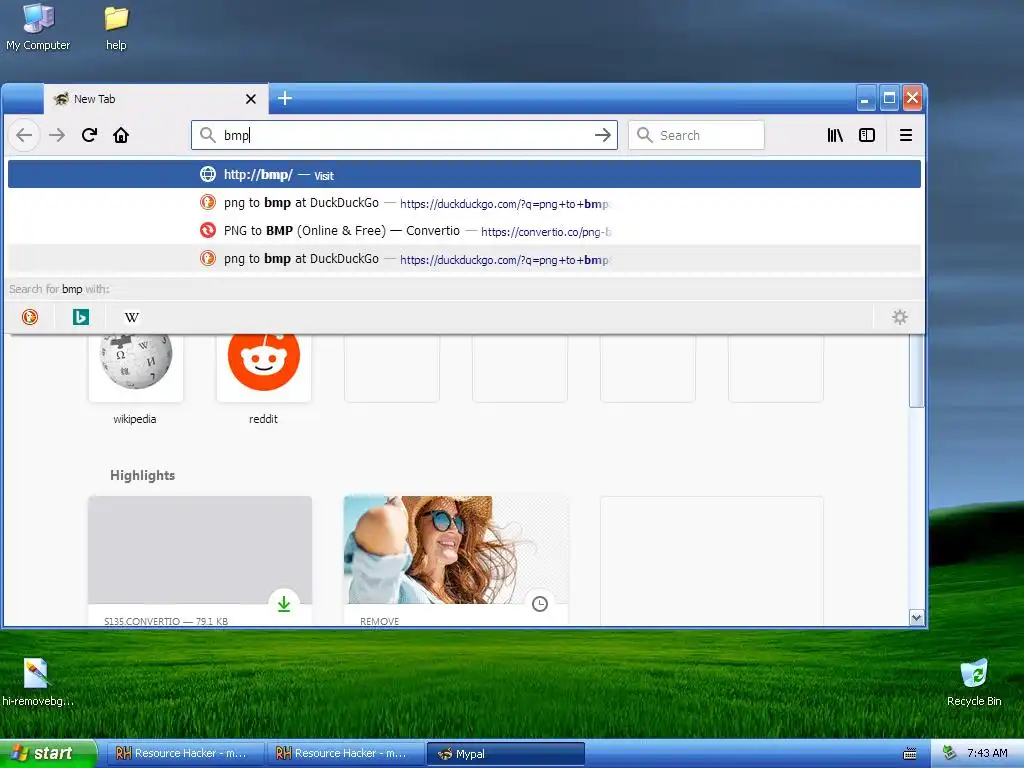Open the Library toolbar icon
Screen dimensions: 1024x768
tap(835, 135)
